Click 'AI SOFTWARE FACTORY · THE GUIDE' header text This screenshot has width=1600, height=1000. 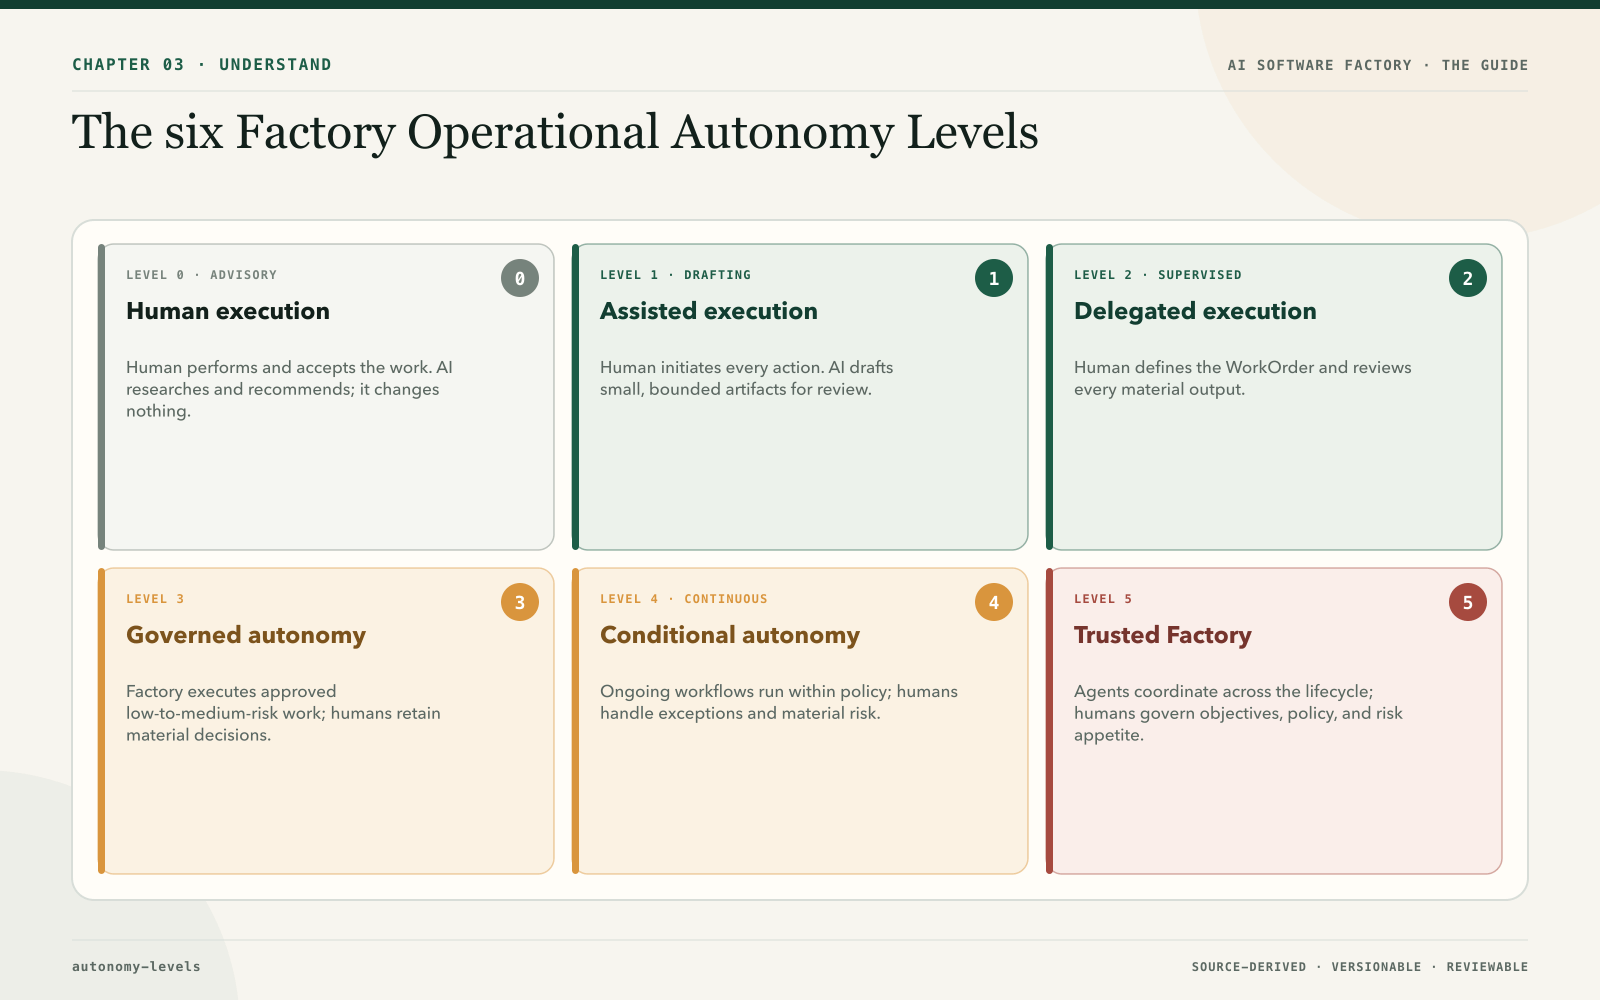[x=1378, y=65]
